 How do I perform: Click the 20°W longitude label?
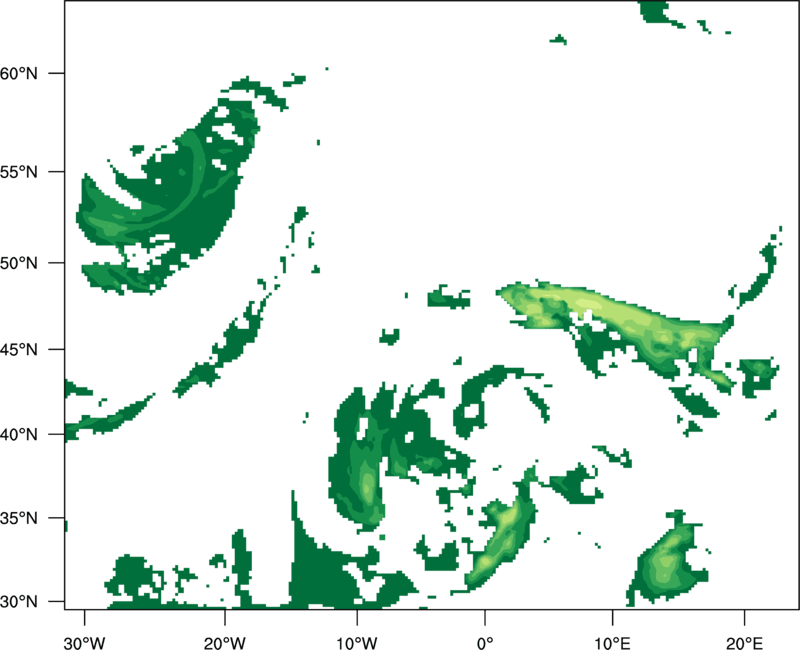(225, 643)
